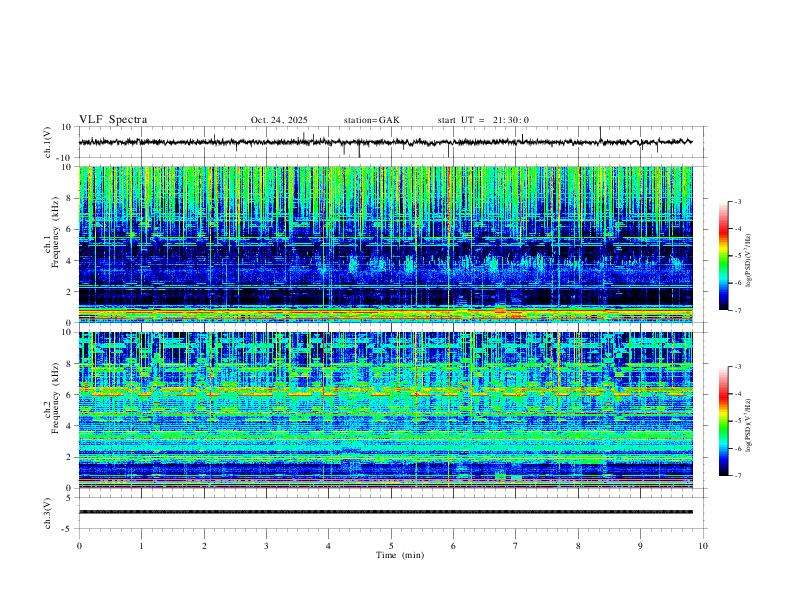Click the ch.1 spectrogram color bar
Image resolution: width=792 pixels, height=612 pixels.
pos(723,256)
